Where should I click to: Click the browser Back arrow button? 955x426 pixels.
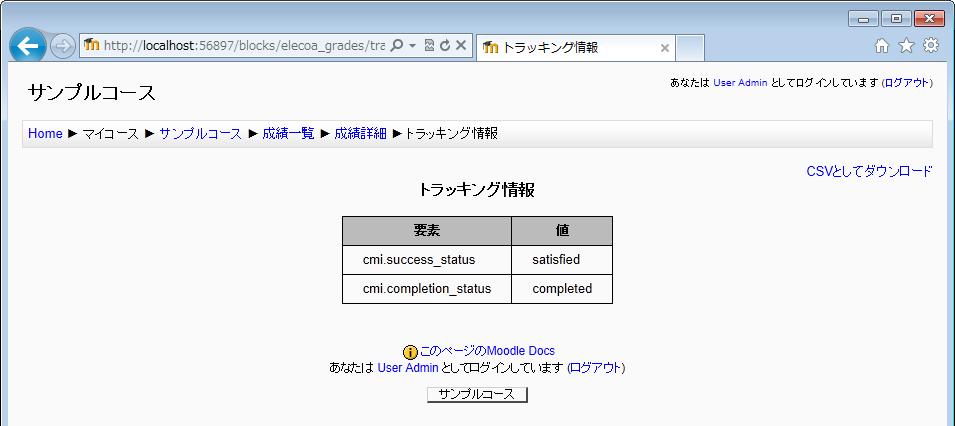point(28,46)
